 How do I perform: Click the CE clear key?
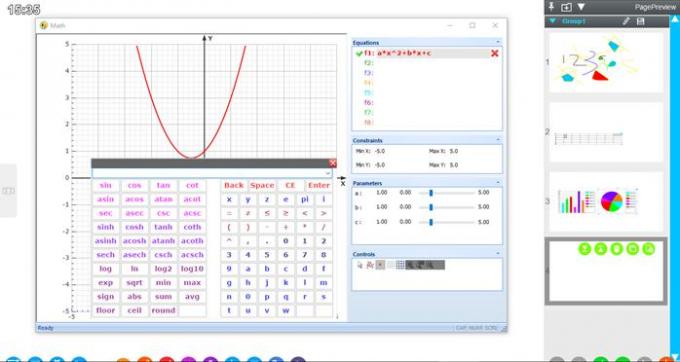(290, 186)
